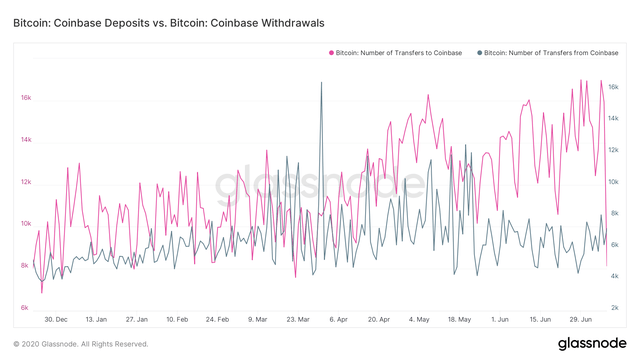Click the gray Transfers from Coinbase legend dot

480,53
